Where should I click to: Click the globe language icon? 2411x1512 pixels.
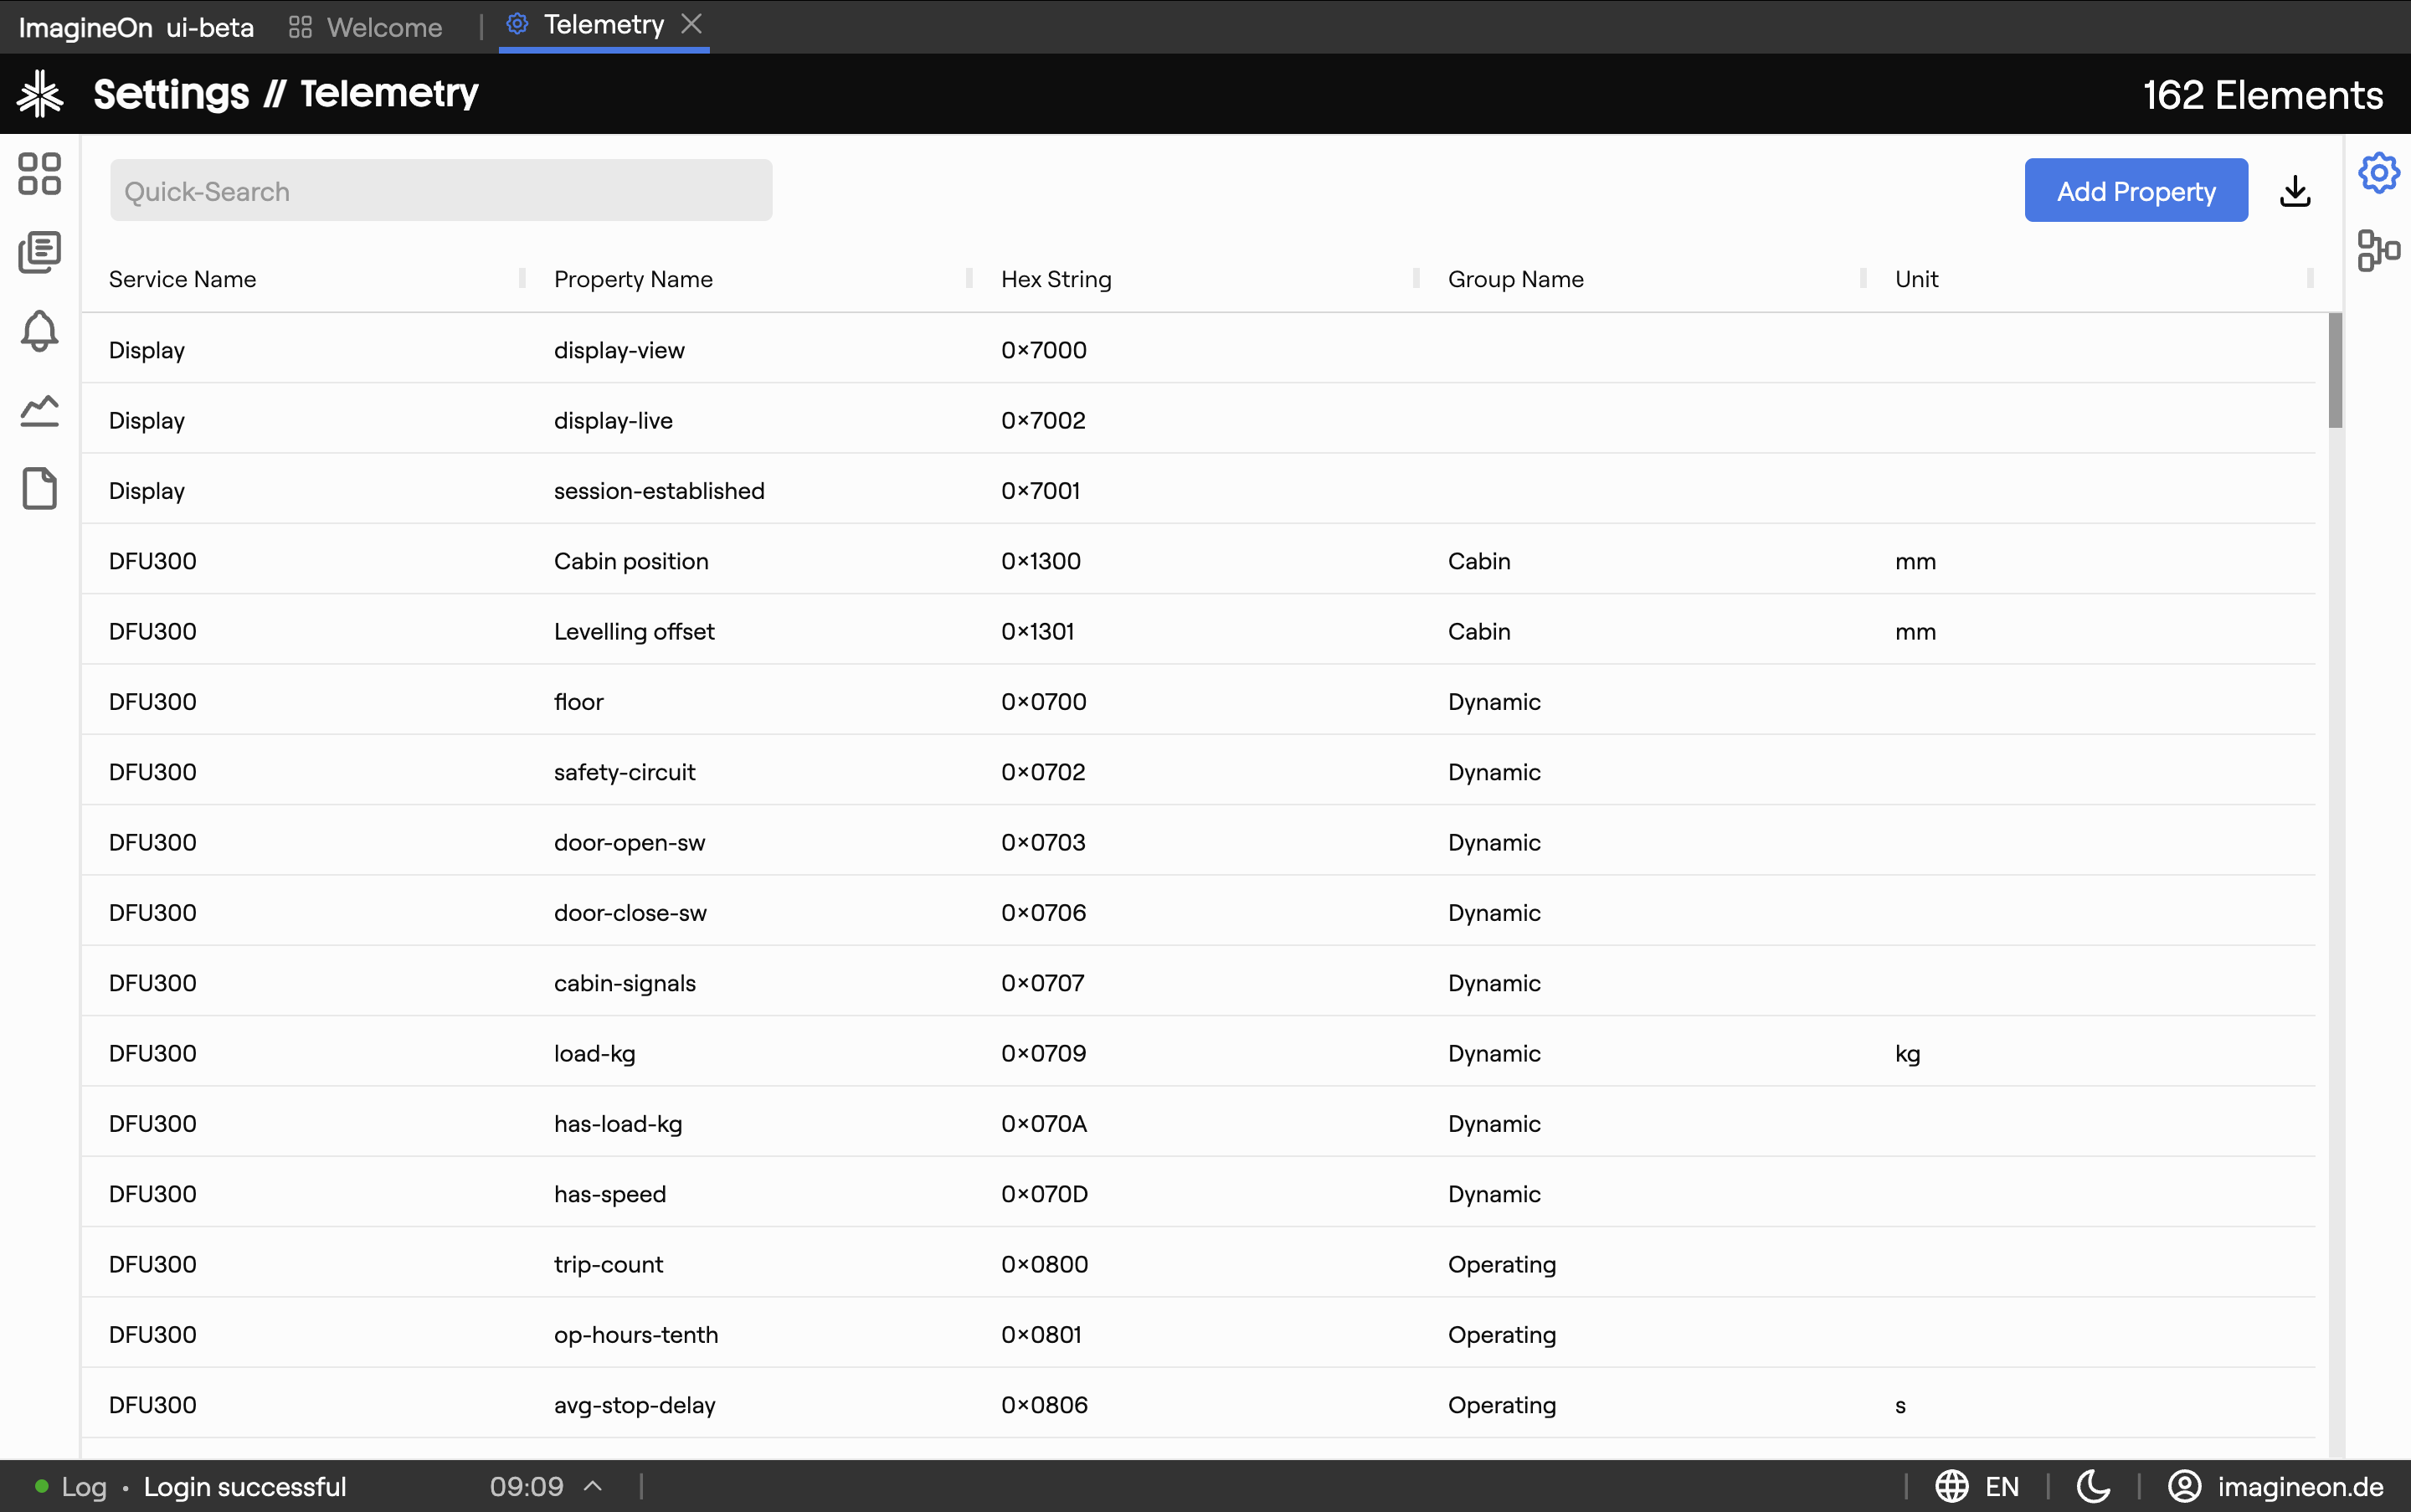point(1952,1486)
